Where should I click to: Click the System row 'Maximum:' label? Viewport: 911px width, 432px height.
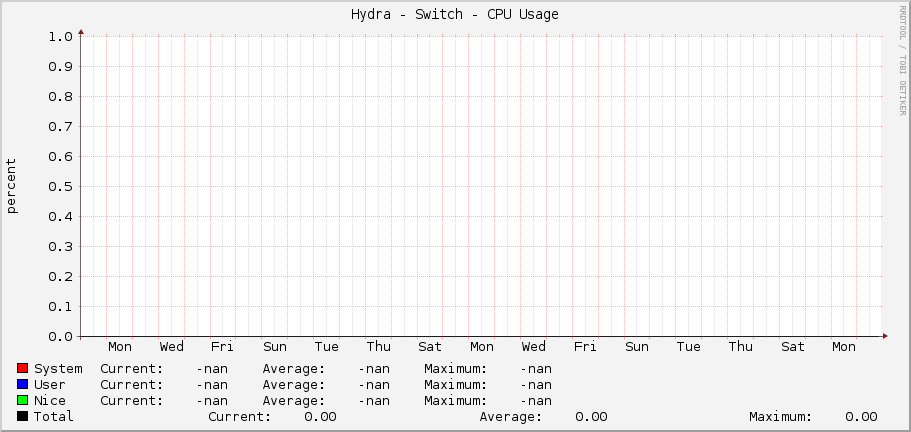[x=456, y=369]
